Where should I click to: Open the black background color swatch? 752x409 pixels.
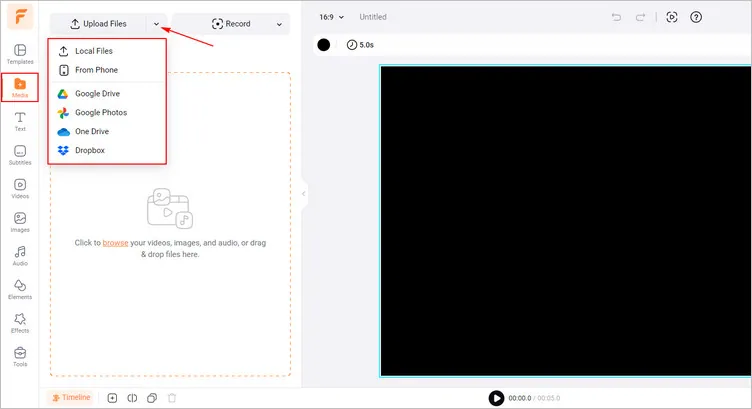pos(324,45)
